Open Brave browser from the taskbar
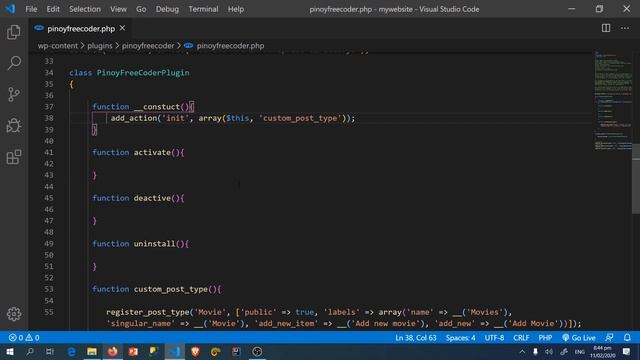Screen dimensions: 640x360 [x=195, y=351]
